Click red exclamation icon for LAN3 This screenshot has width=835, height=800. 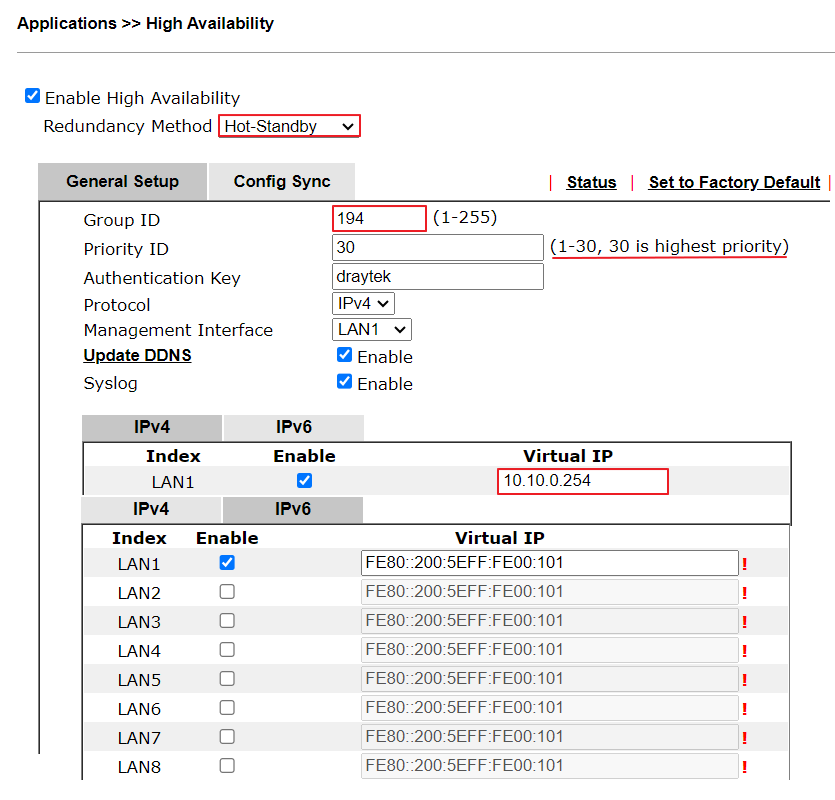tap(744, 622)
